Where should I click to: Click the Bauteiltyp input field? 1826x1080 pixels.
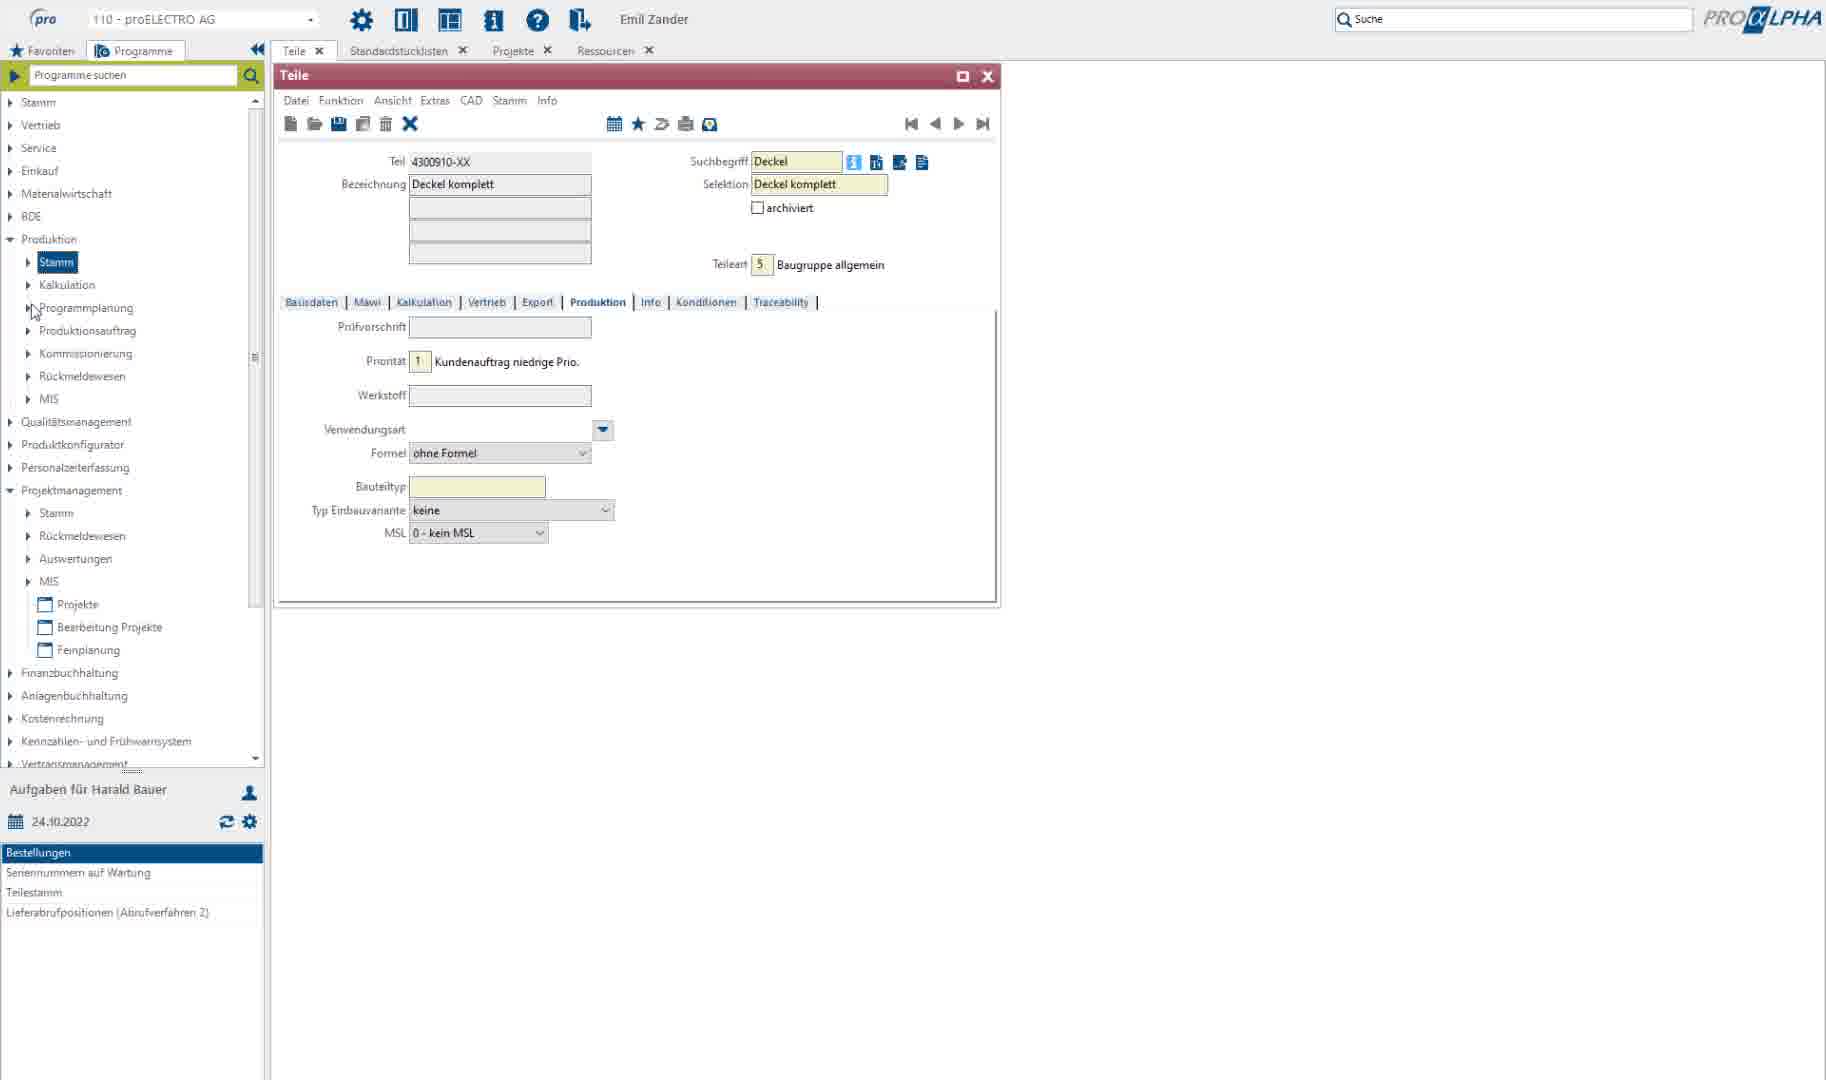point(477,487)
